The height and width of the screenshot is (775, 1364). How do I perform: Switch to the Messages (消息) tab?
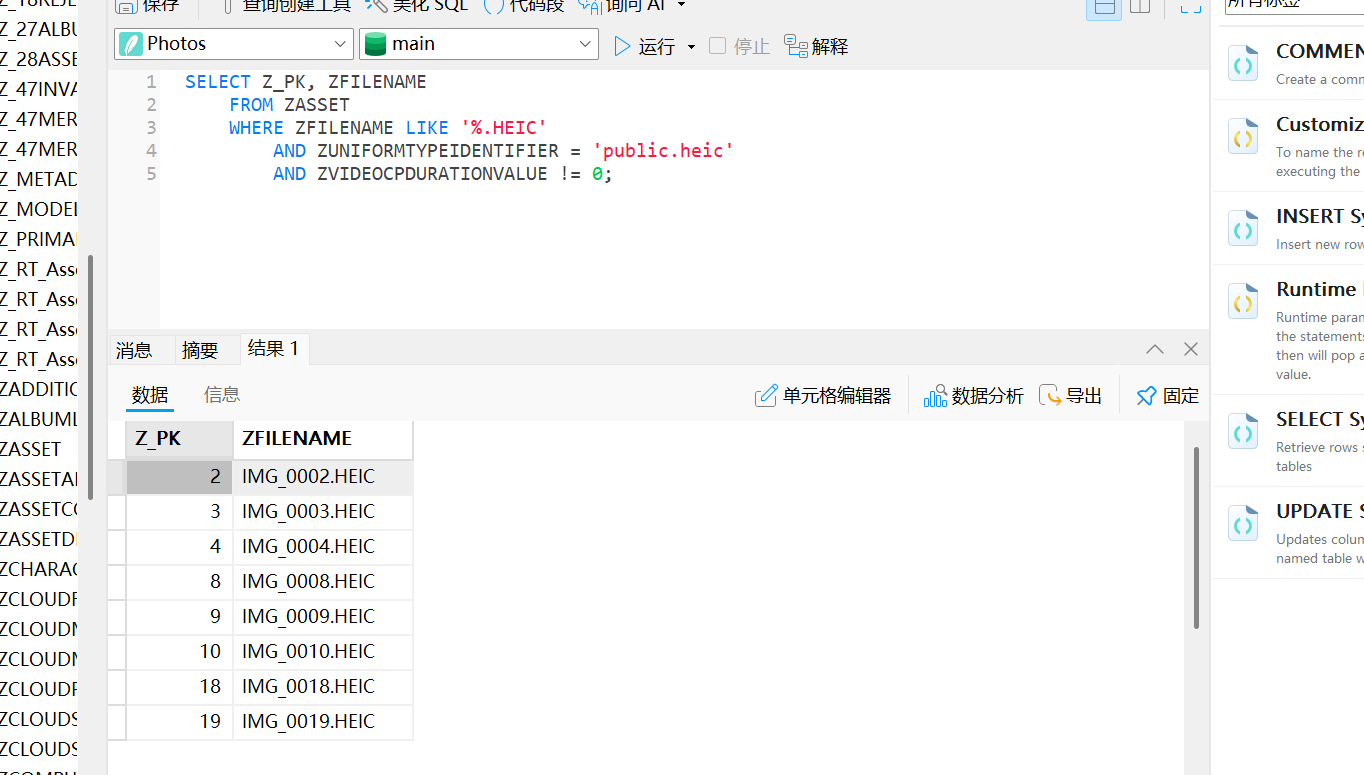[134, 350]
